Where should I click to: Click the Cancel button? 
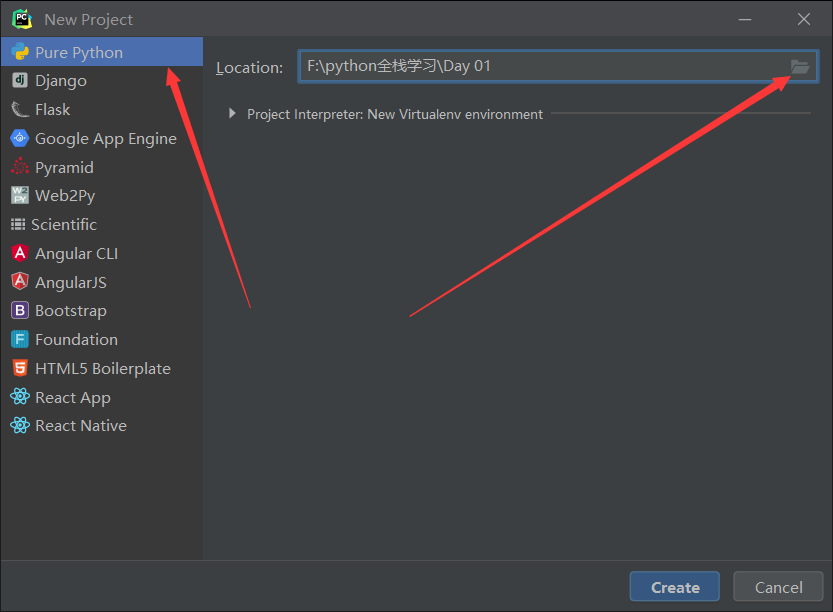point(778,586)
